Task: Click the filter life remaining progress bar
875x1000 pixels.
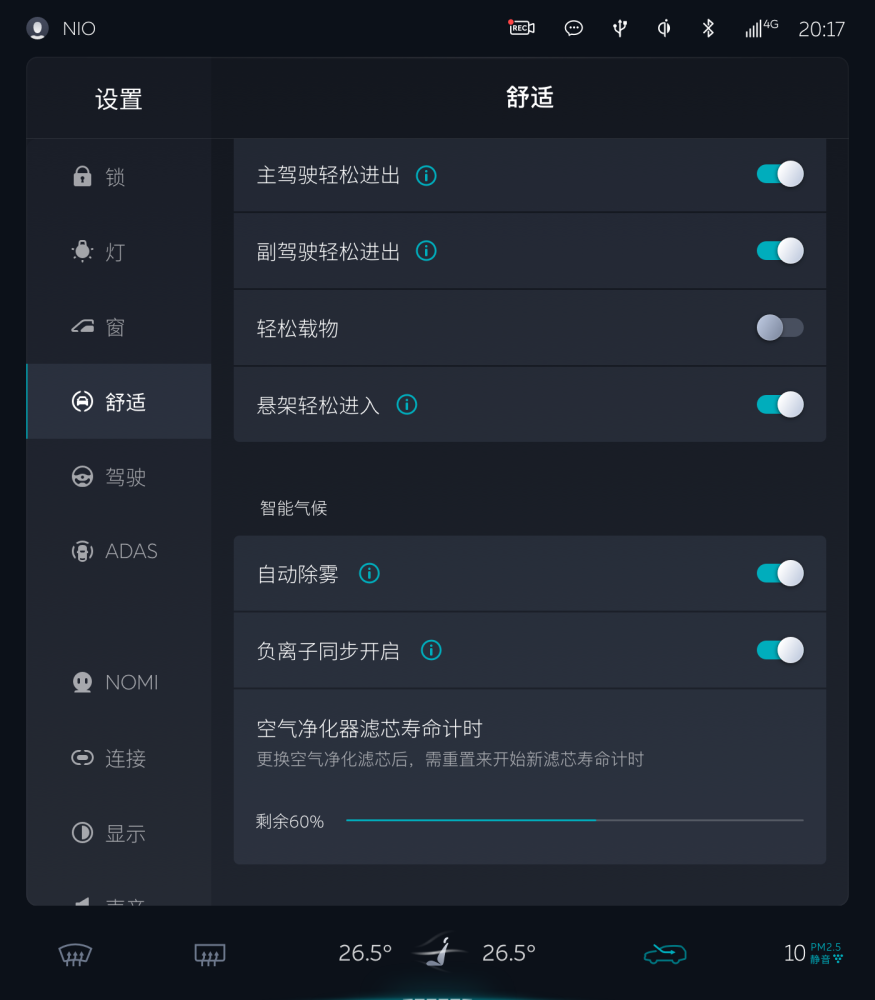Action: (x=574, y=821)
